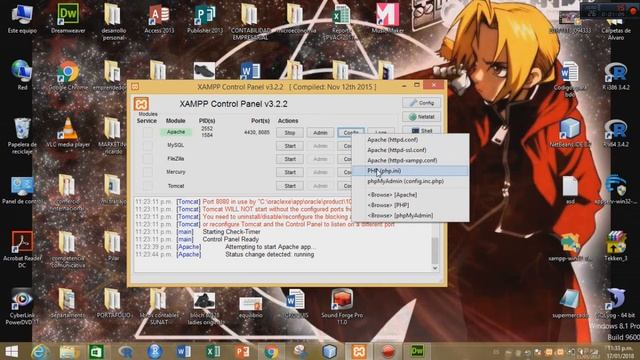Select Google Chrome desktop shortcut

tap(68, 76)
